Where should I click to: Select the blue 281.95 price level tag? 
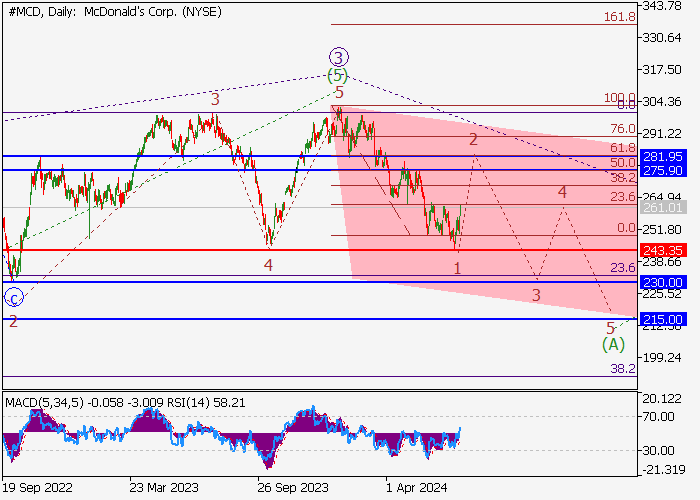[663, 157]
